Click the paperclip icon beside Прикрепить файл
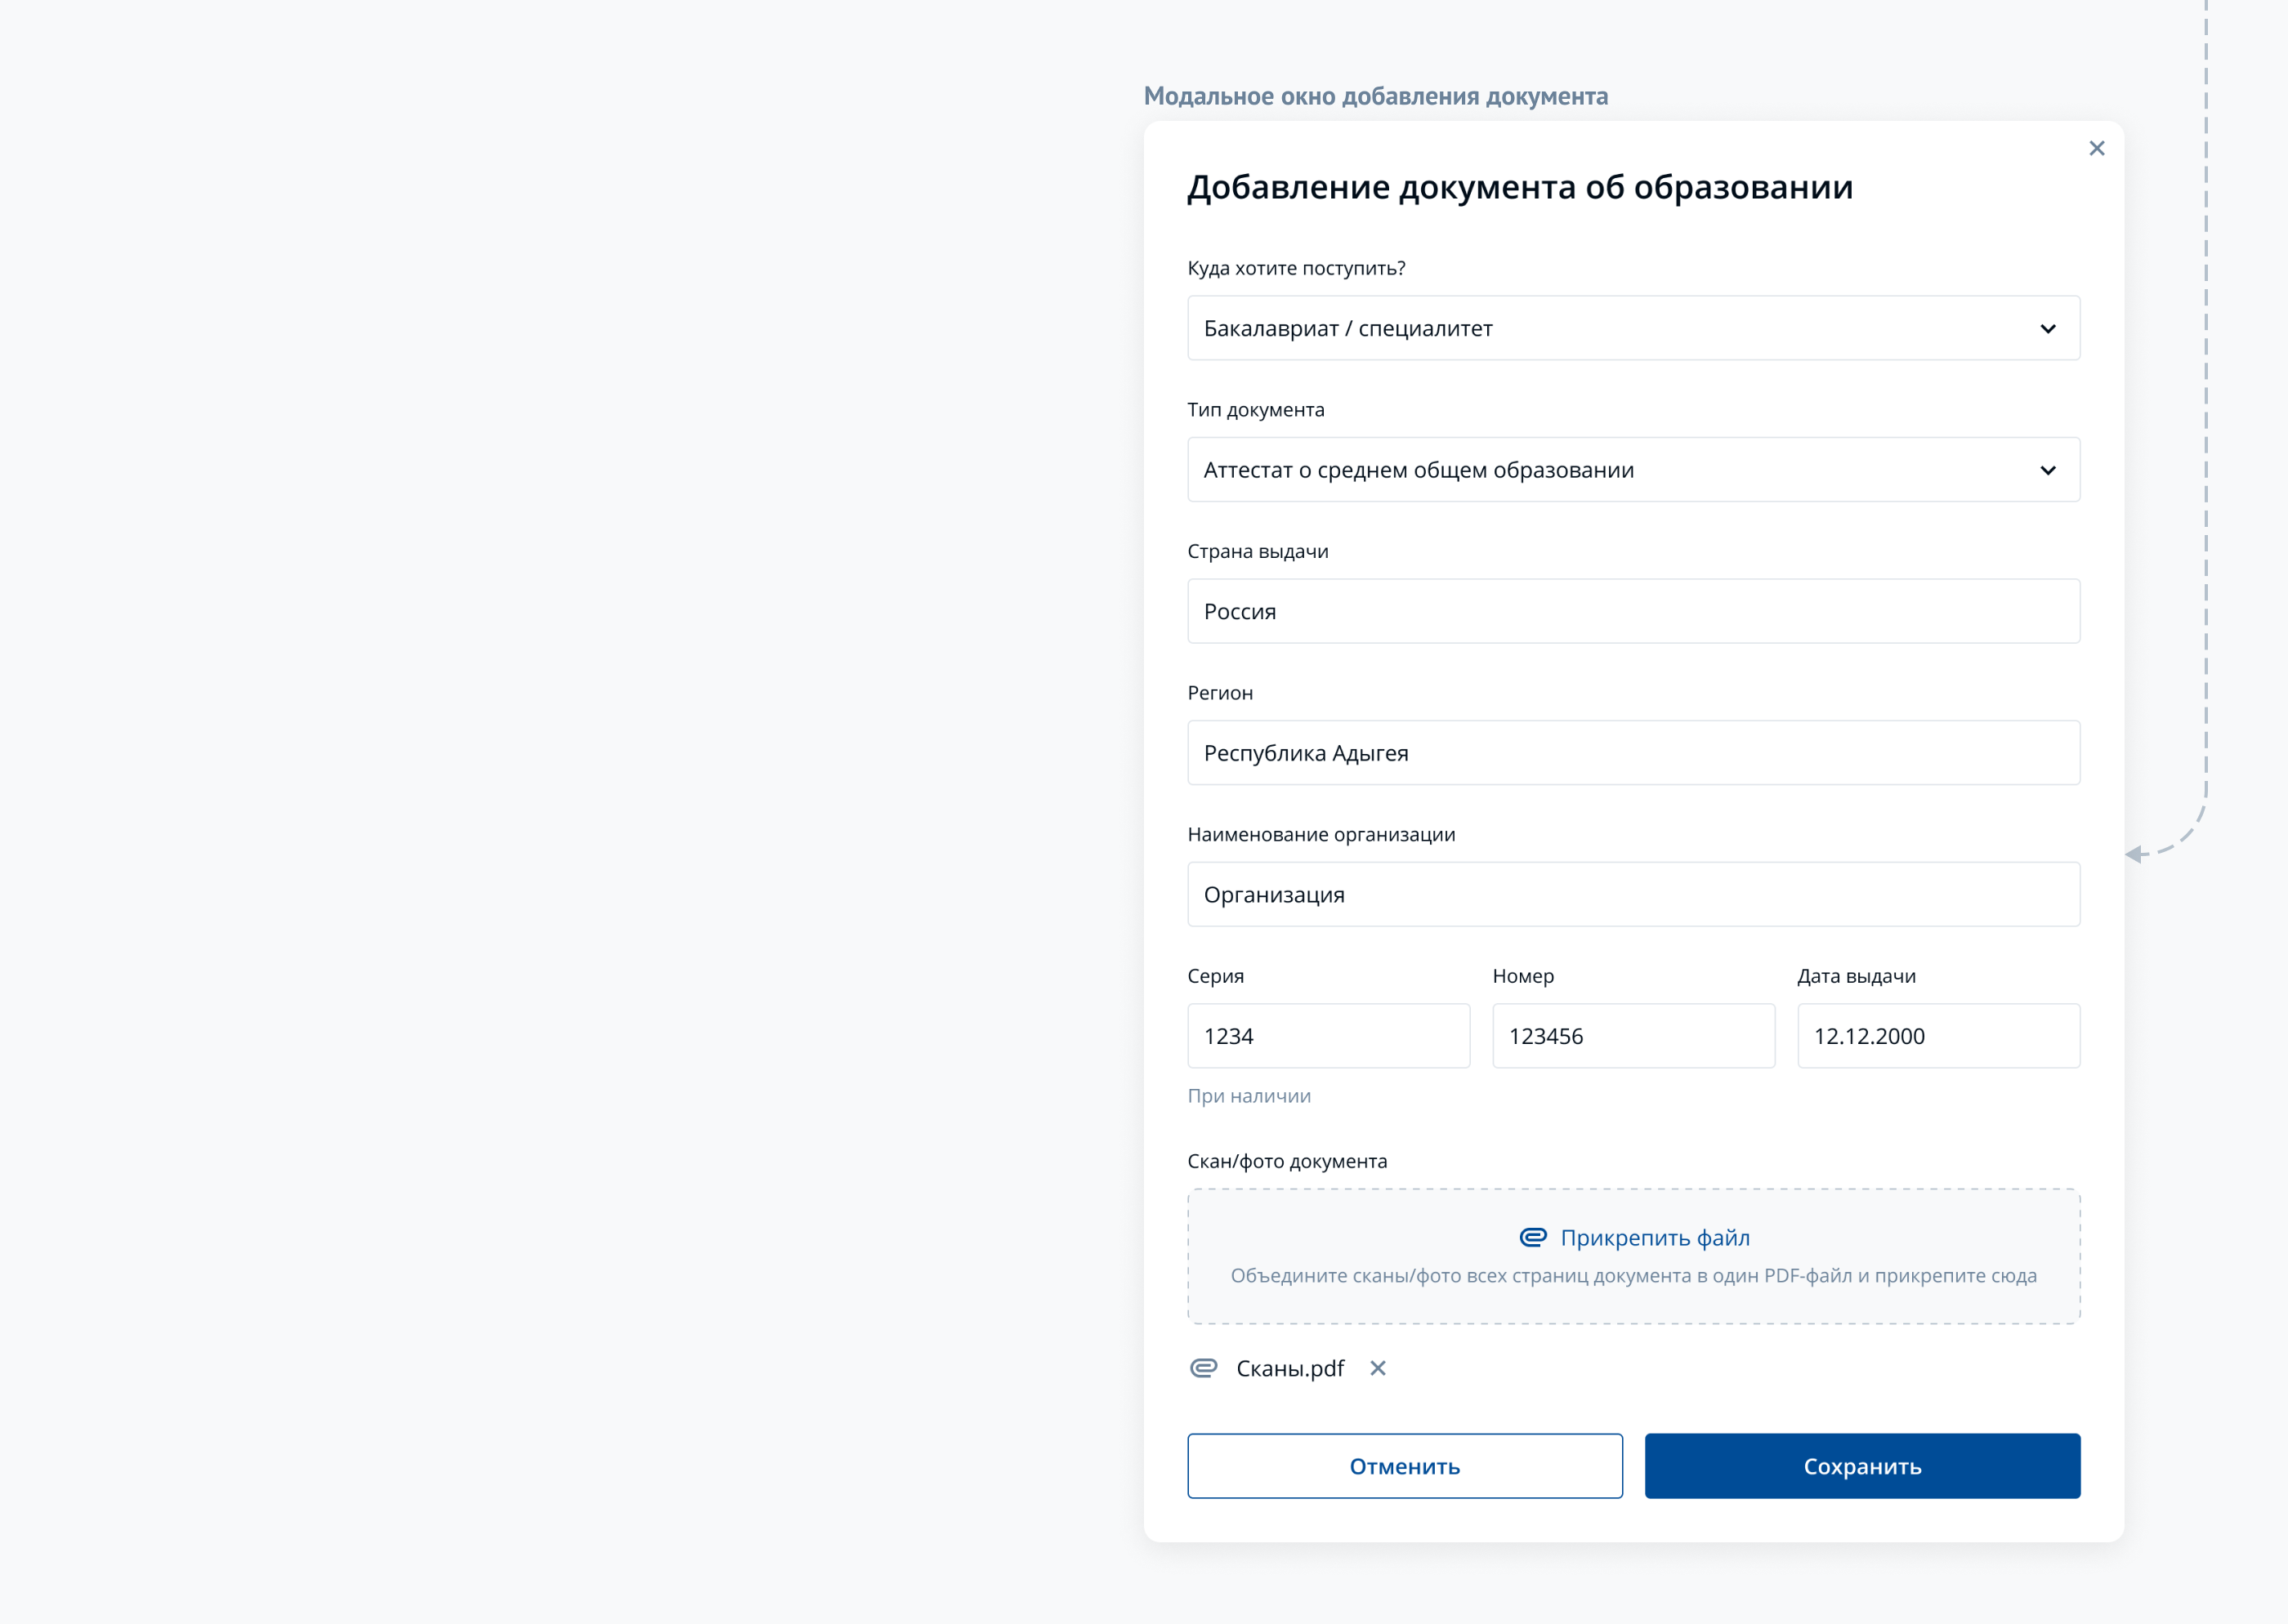This screenshot has height=1624, width=2288. click(1532, 1237)
